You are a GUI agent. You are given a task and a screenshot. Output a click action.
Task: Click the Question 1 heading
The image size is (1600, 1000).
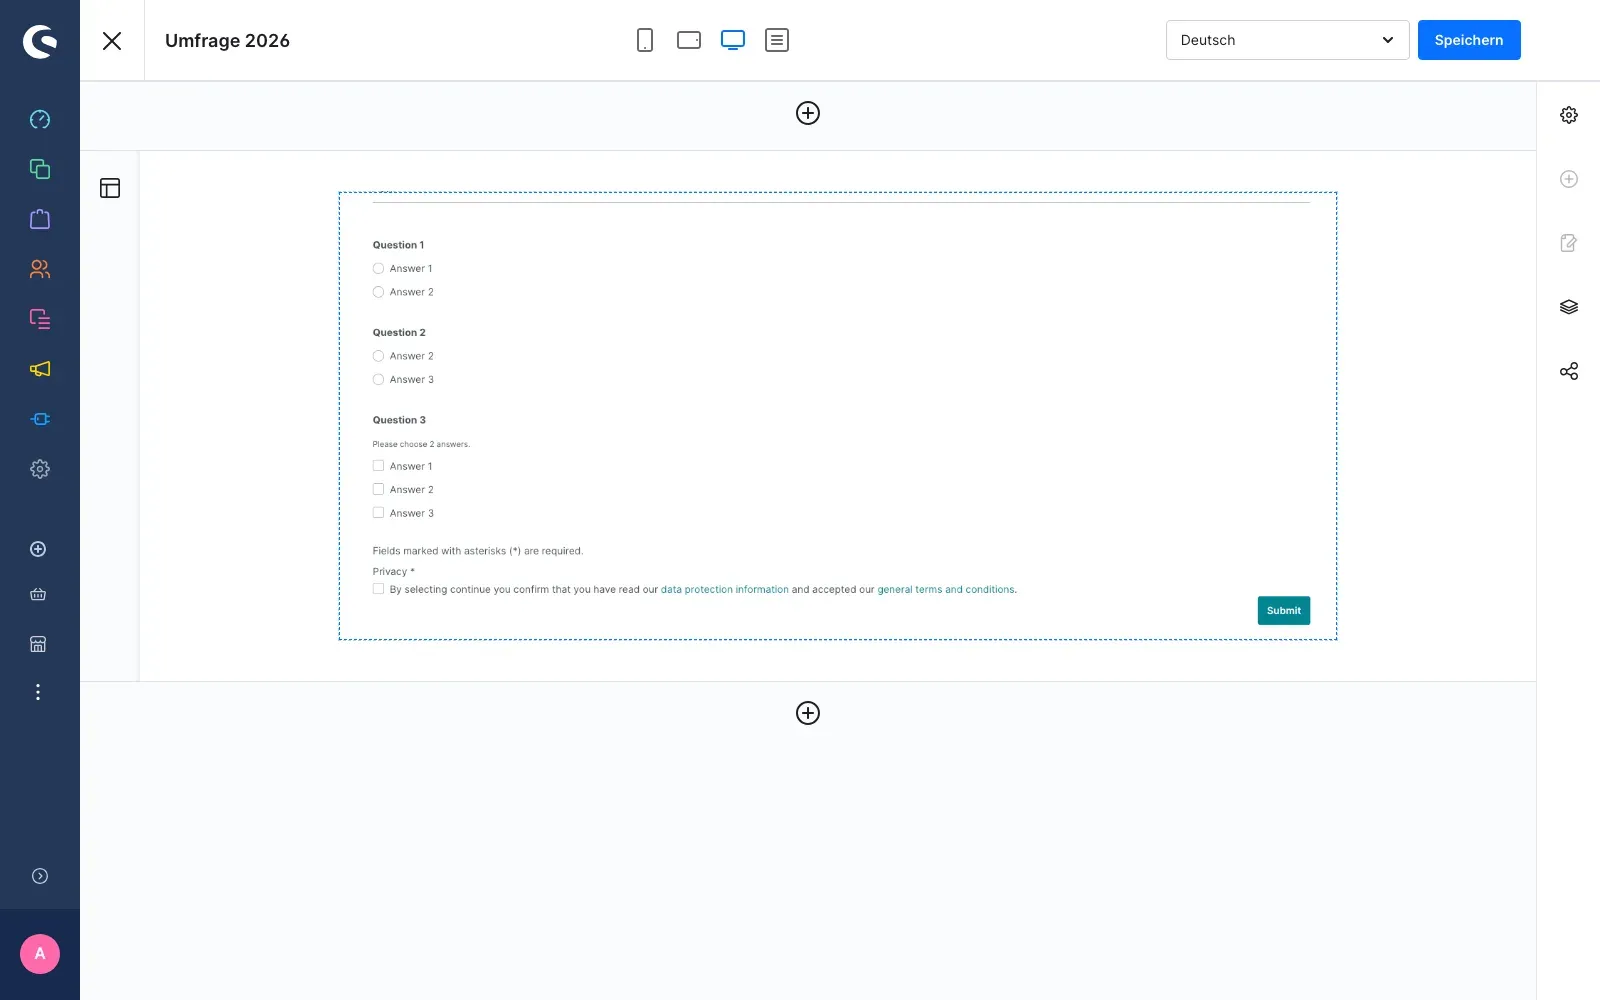pos(398,245)
